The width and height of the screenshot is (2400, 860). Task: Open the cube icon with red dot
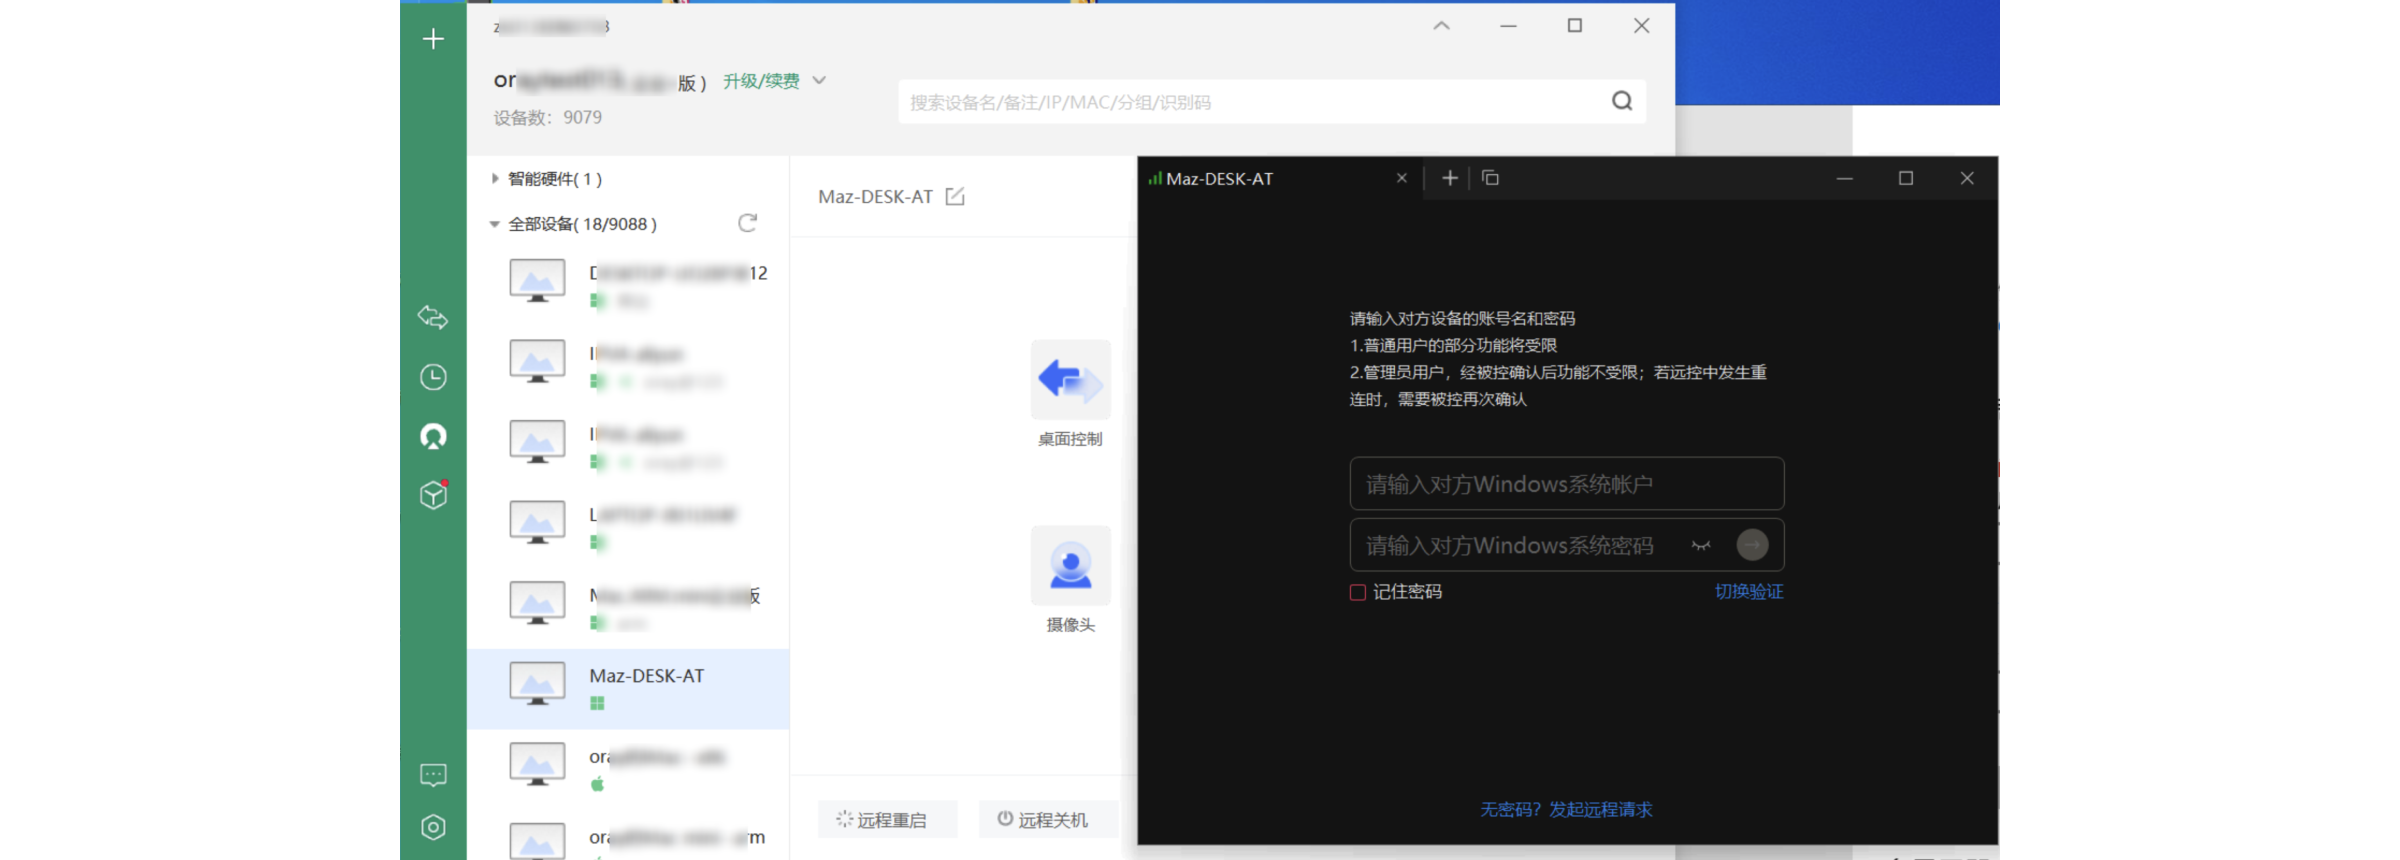pos(433,494)
